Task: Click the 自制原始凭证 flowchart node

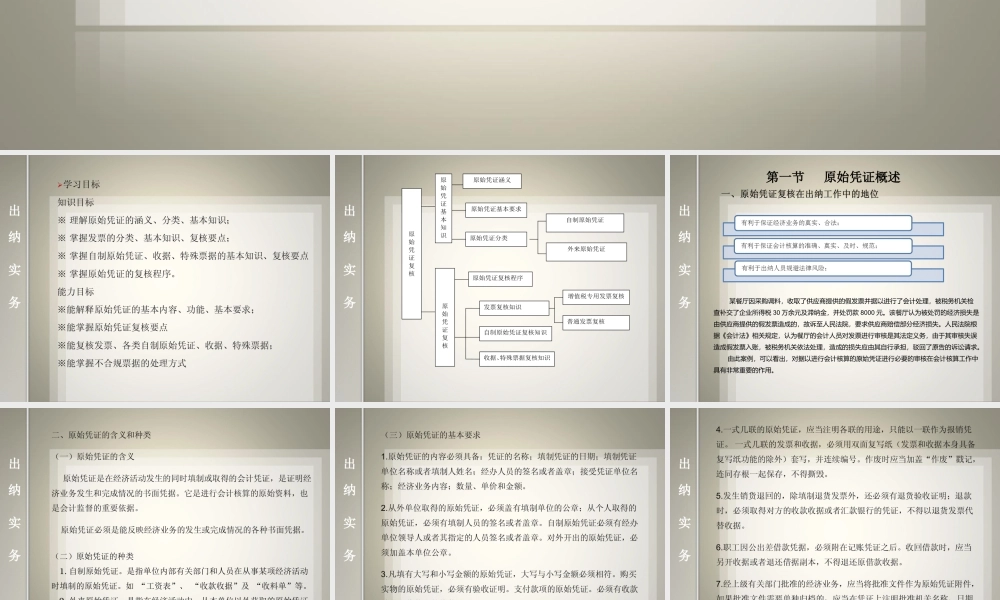Action: [x=585, y=223]
